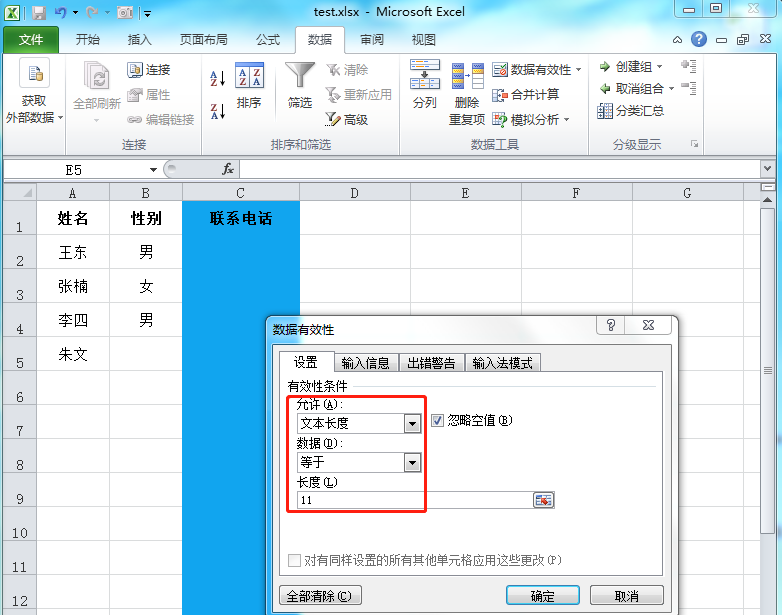Open customize quick access toolbar dropdown
The height and width of the screenshot is (615, 782).
coord(148,13)
